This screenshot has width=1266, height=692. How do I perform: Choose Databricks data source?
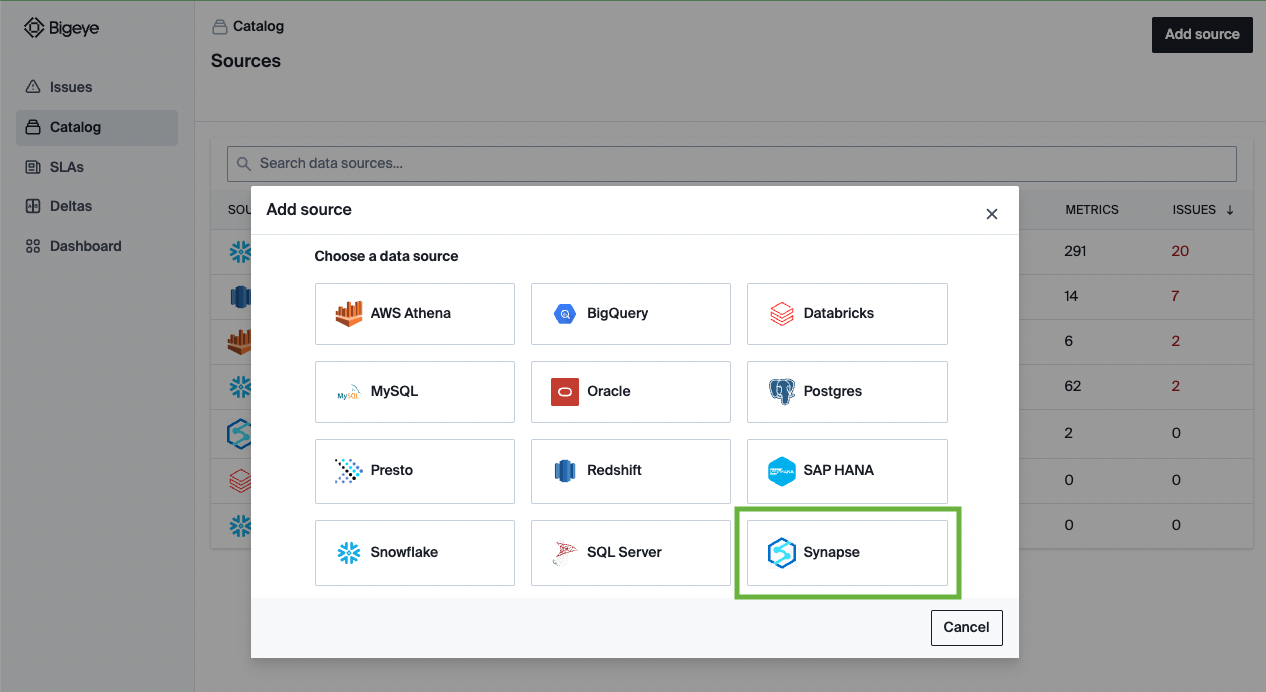click(847, 313)
